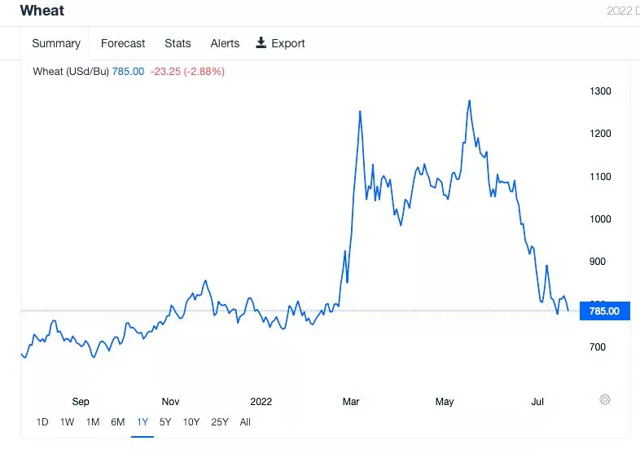Click the 785.00 current price tag
Viewport: 640px width, 454px height.
(x=603, y=311)
